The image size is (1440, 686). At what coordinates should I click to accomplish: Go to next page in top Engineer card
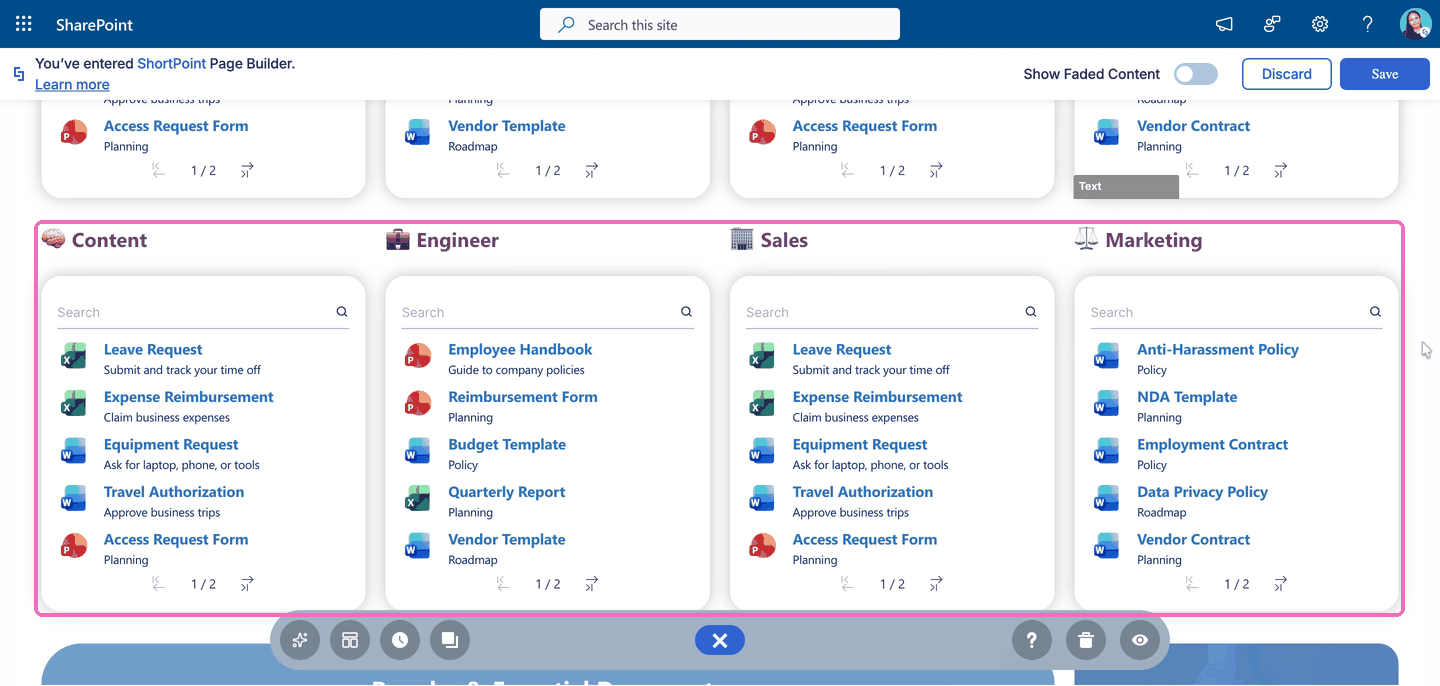591,171
